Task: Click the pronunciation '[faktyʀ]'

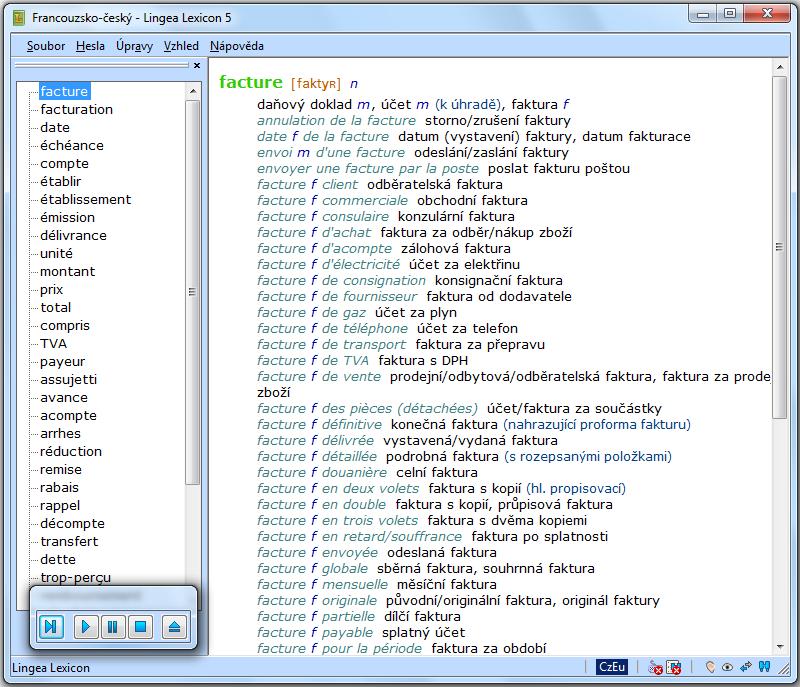Action: pyautogui.click(x=316, y=84)
